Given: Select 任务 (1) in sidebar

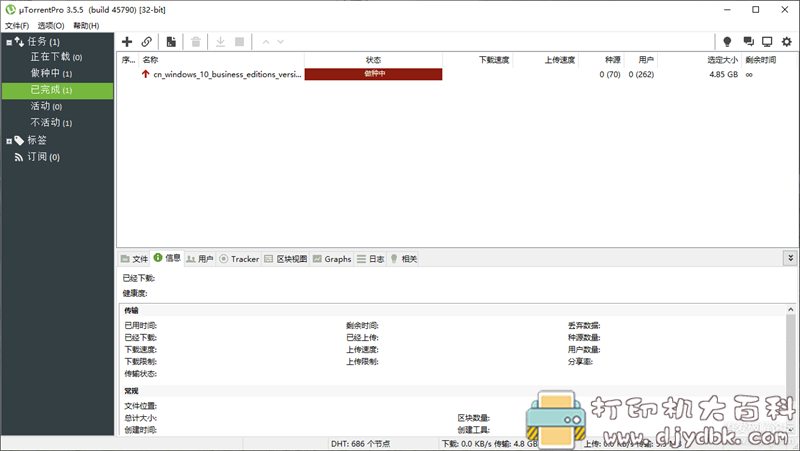Looking at the screenshot, I should 57,42.
